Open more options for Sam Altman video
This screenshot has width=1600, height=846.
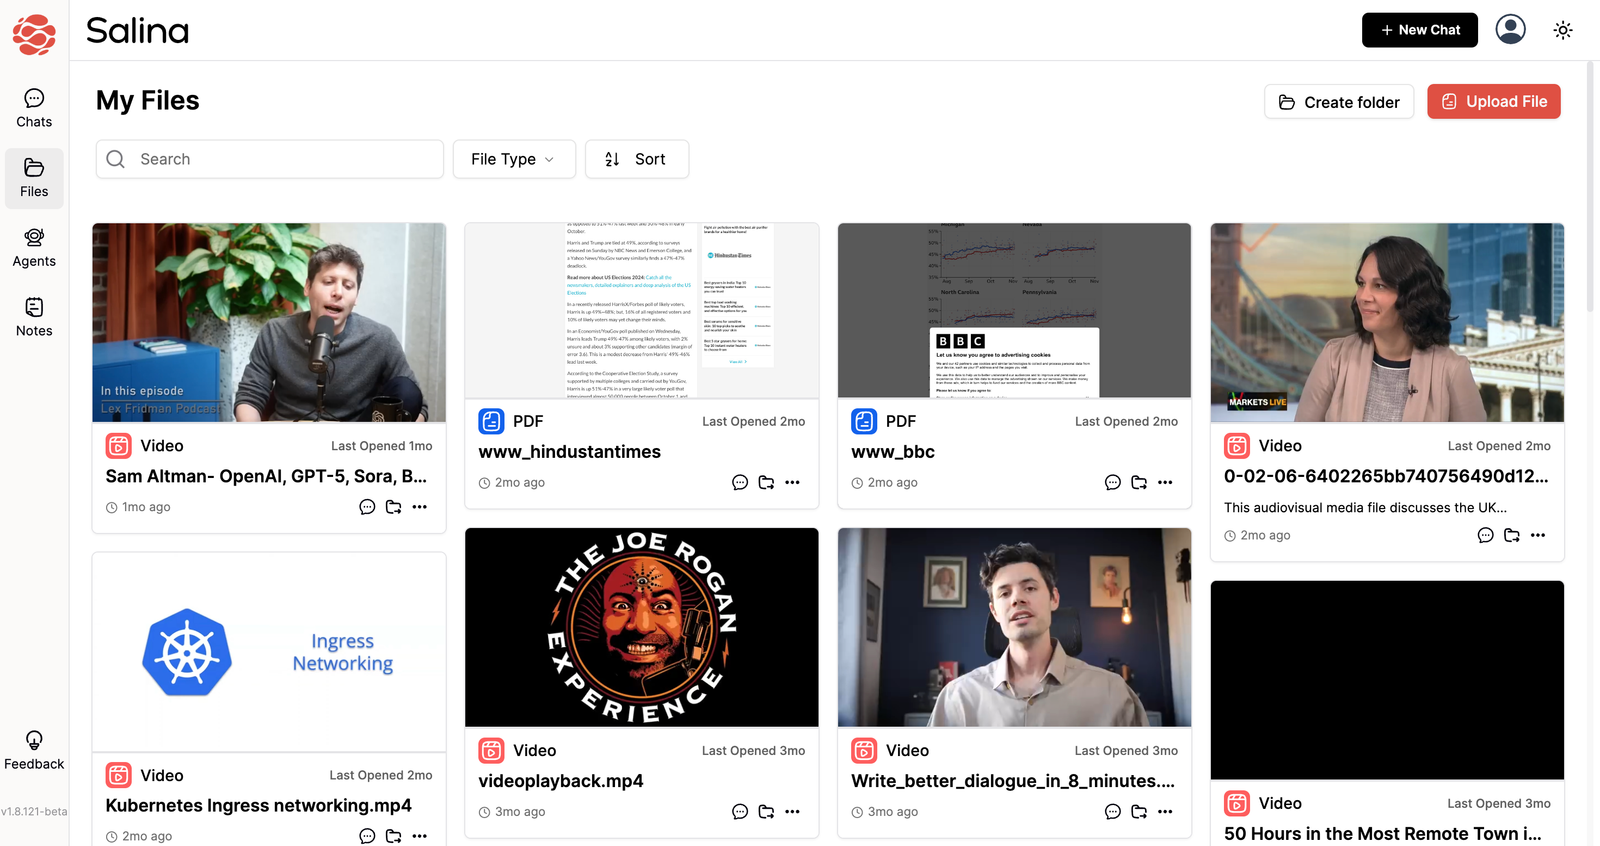420,507
